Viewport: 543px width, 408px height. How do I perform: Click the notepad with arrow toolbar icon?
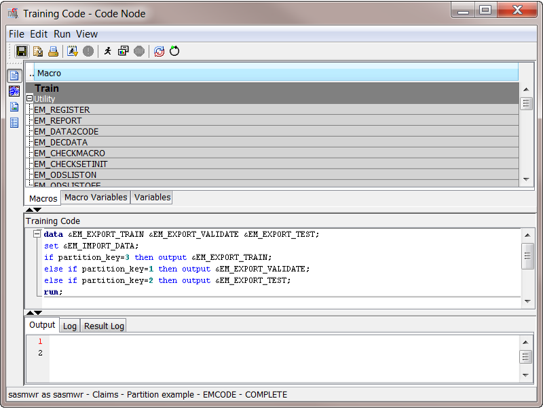pos(72,51)
